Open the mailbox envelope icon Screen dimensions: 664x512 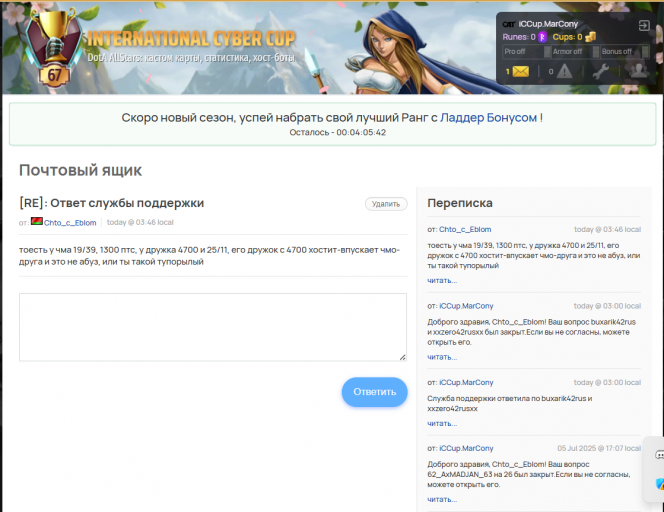[x=520, y=72]
